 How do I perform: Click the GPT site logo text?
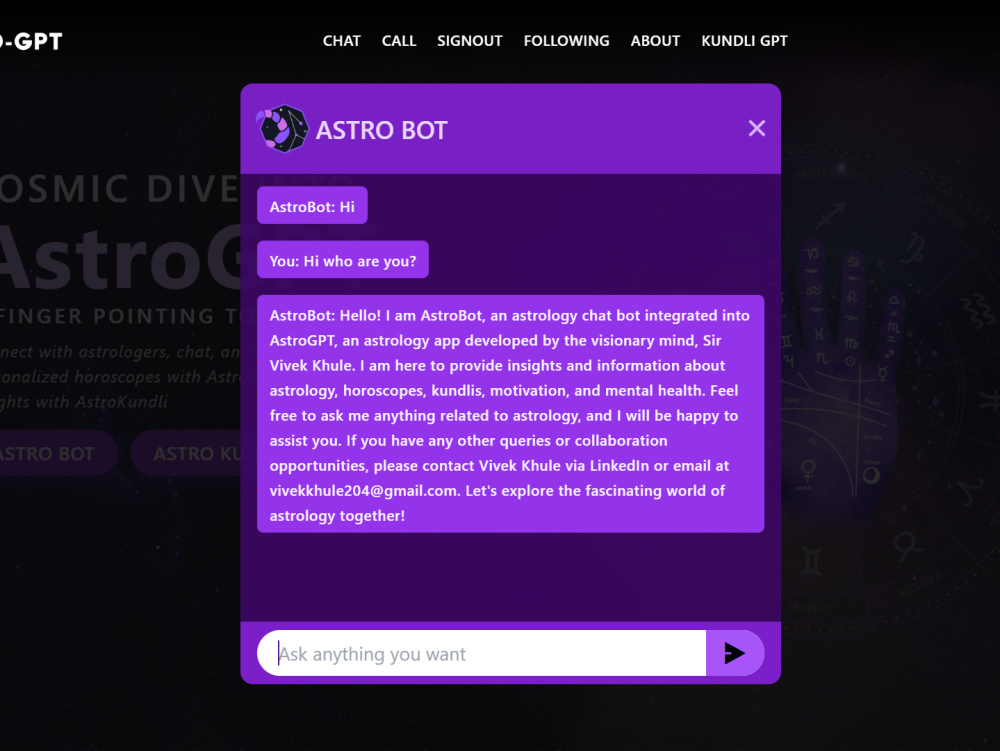[x=31, y=41]
